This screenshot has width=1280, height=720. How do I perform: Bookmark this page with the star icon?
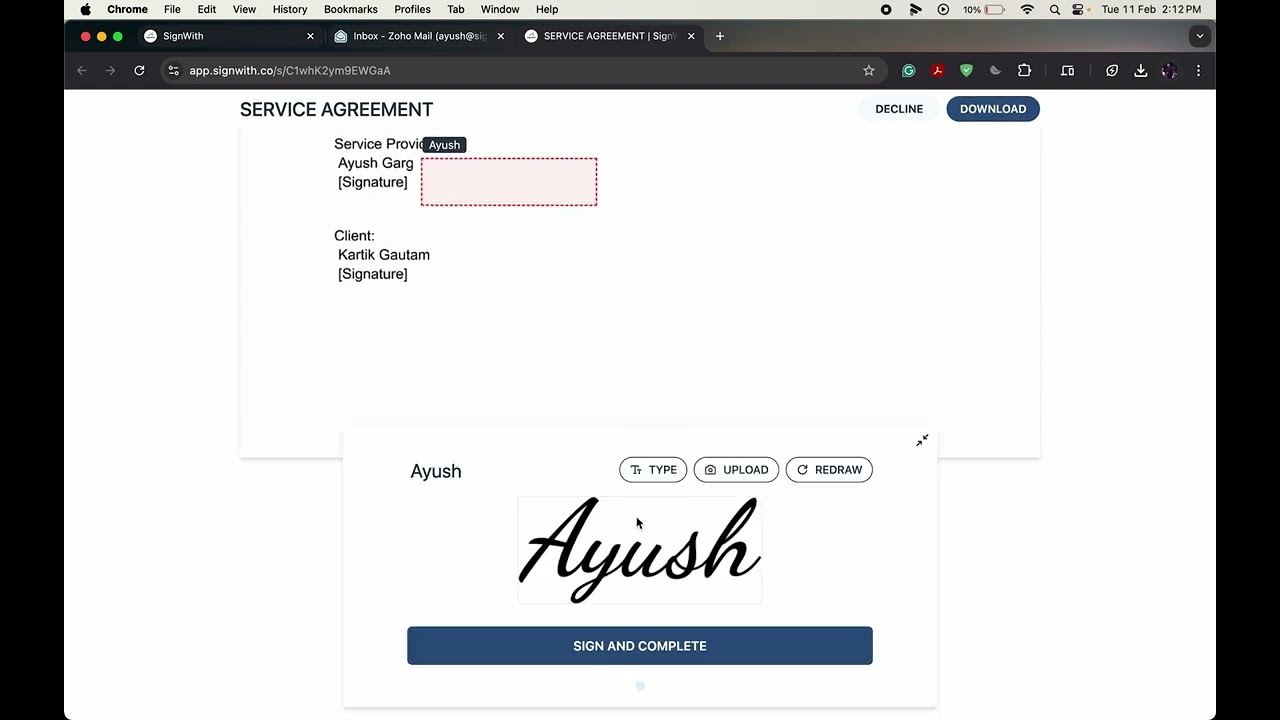(869, 70)
